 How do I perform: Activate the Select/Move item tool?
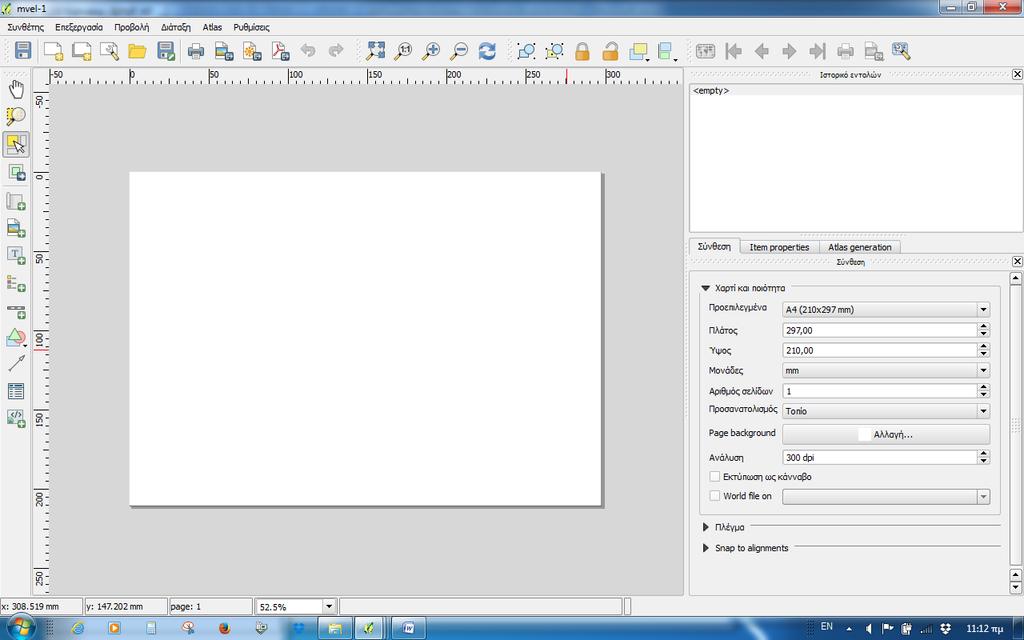point(16,144)
